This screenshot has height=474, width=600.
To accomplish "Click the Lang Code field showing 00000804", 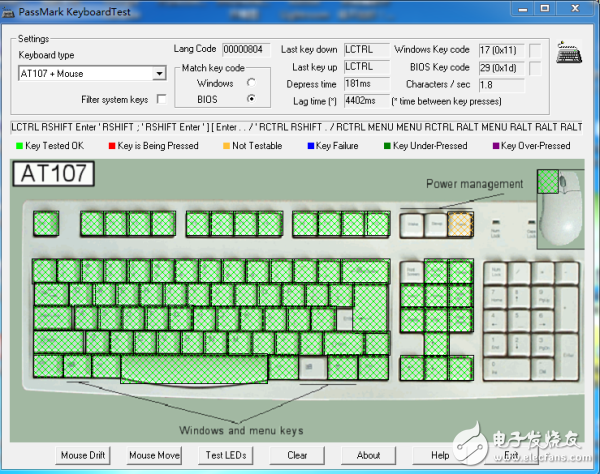I will point(246,49).
